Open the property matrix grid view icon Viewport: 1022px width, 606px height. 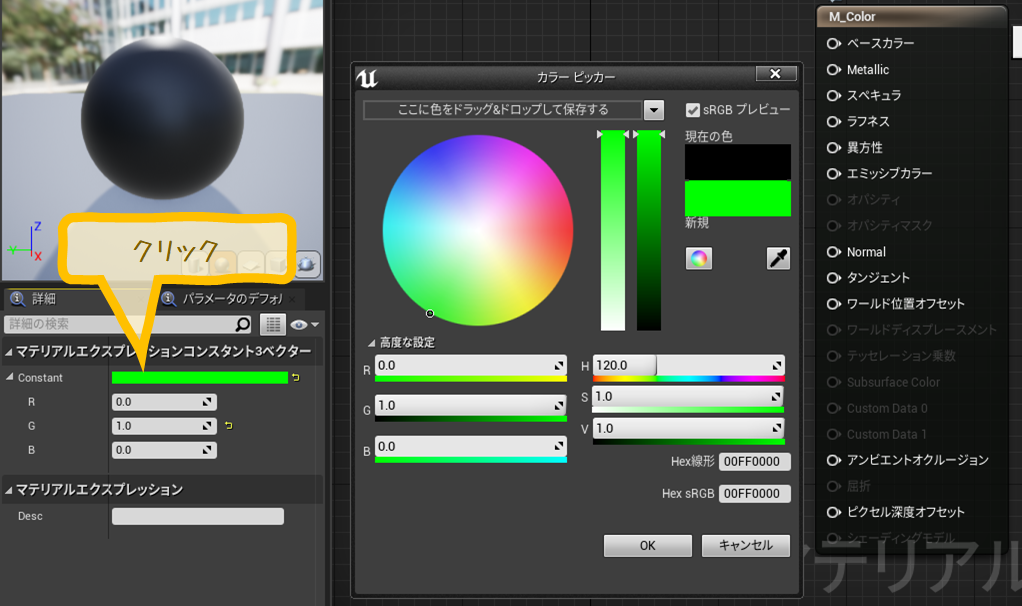pyautogui.click(x=273, y=324)
